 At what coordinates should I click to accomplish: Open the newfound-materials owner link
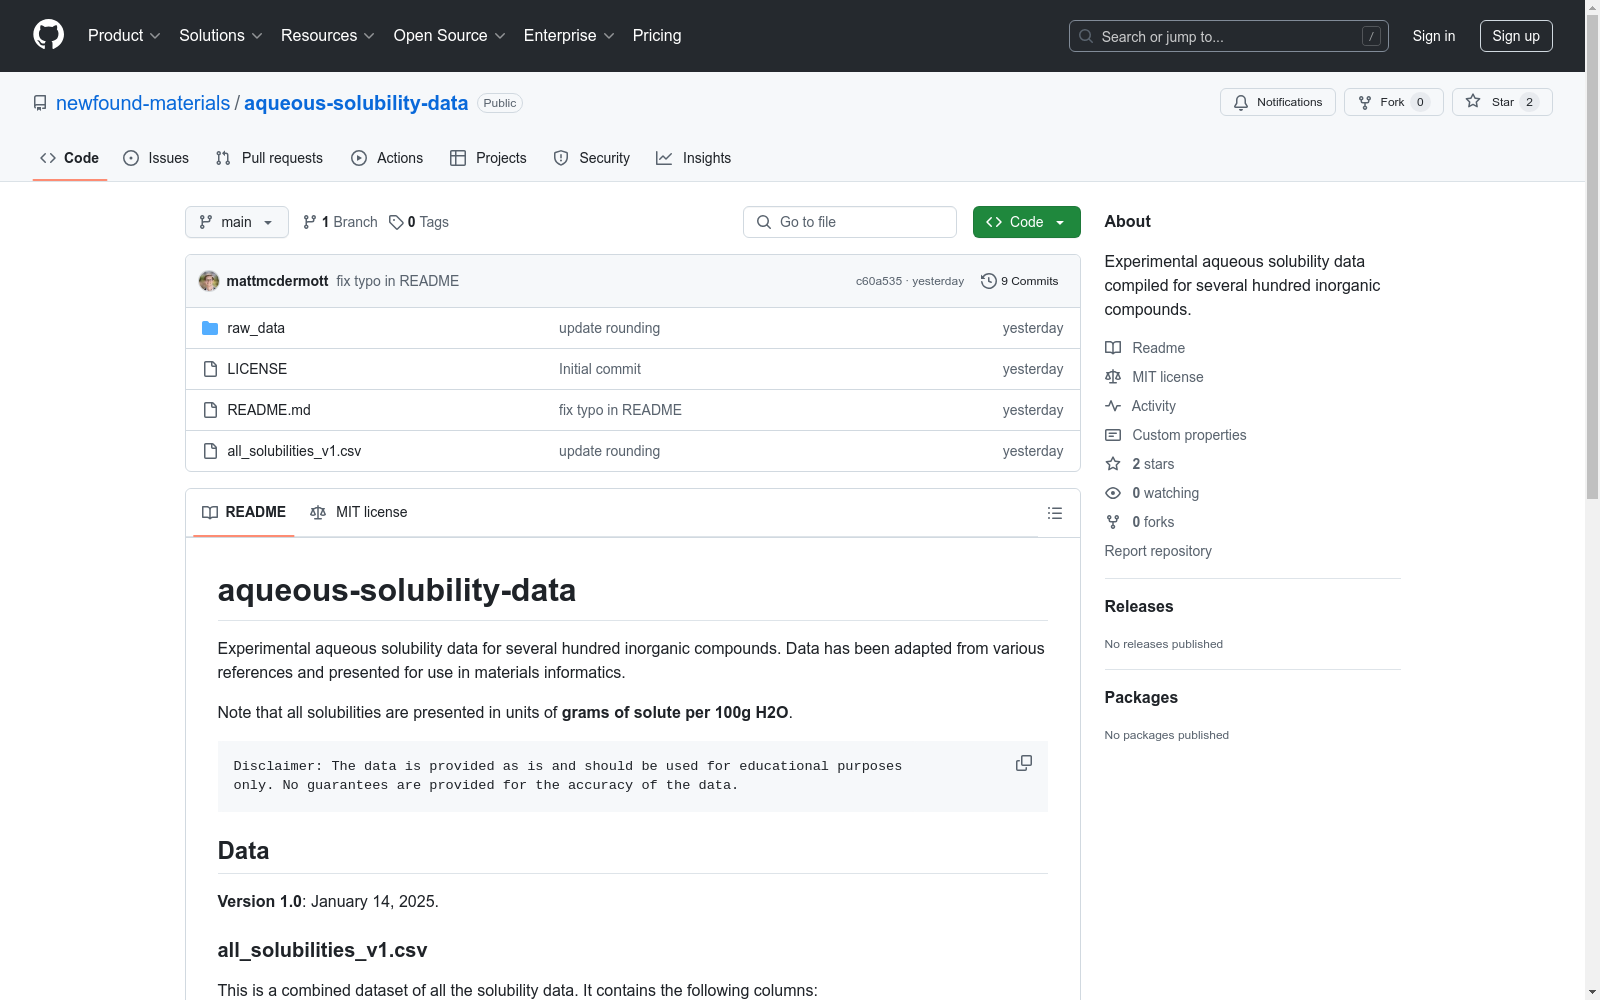point(143,103)
